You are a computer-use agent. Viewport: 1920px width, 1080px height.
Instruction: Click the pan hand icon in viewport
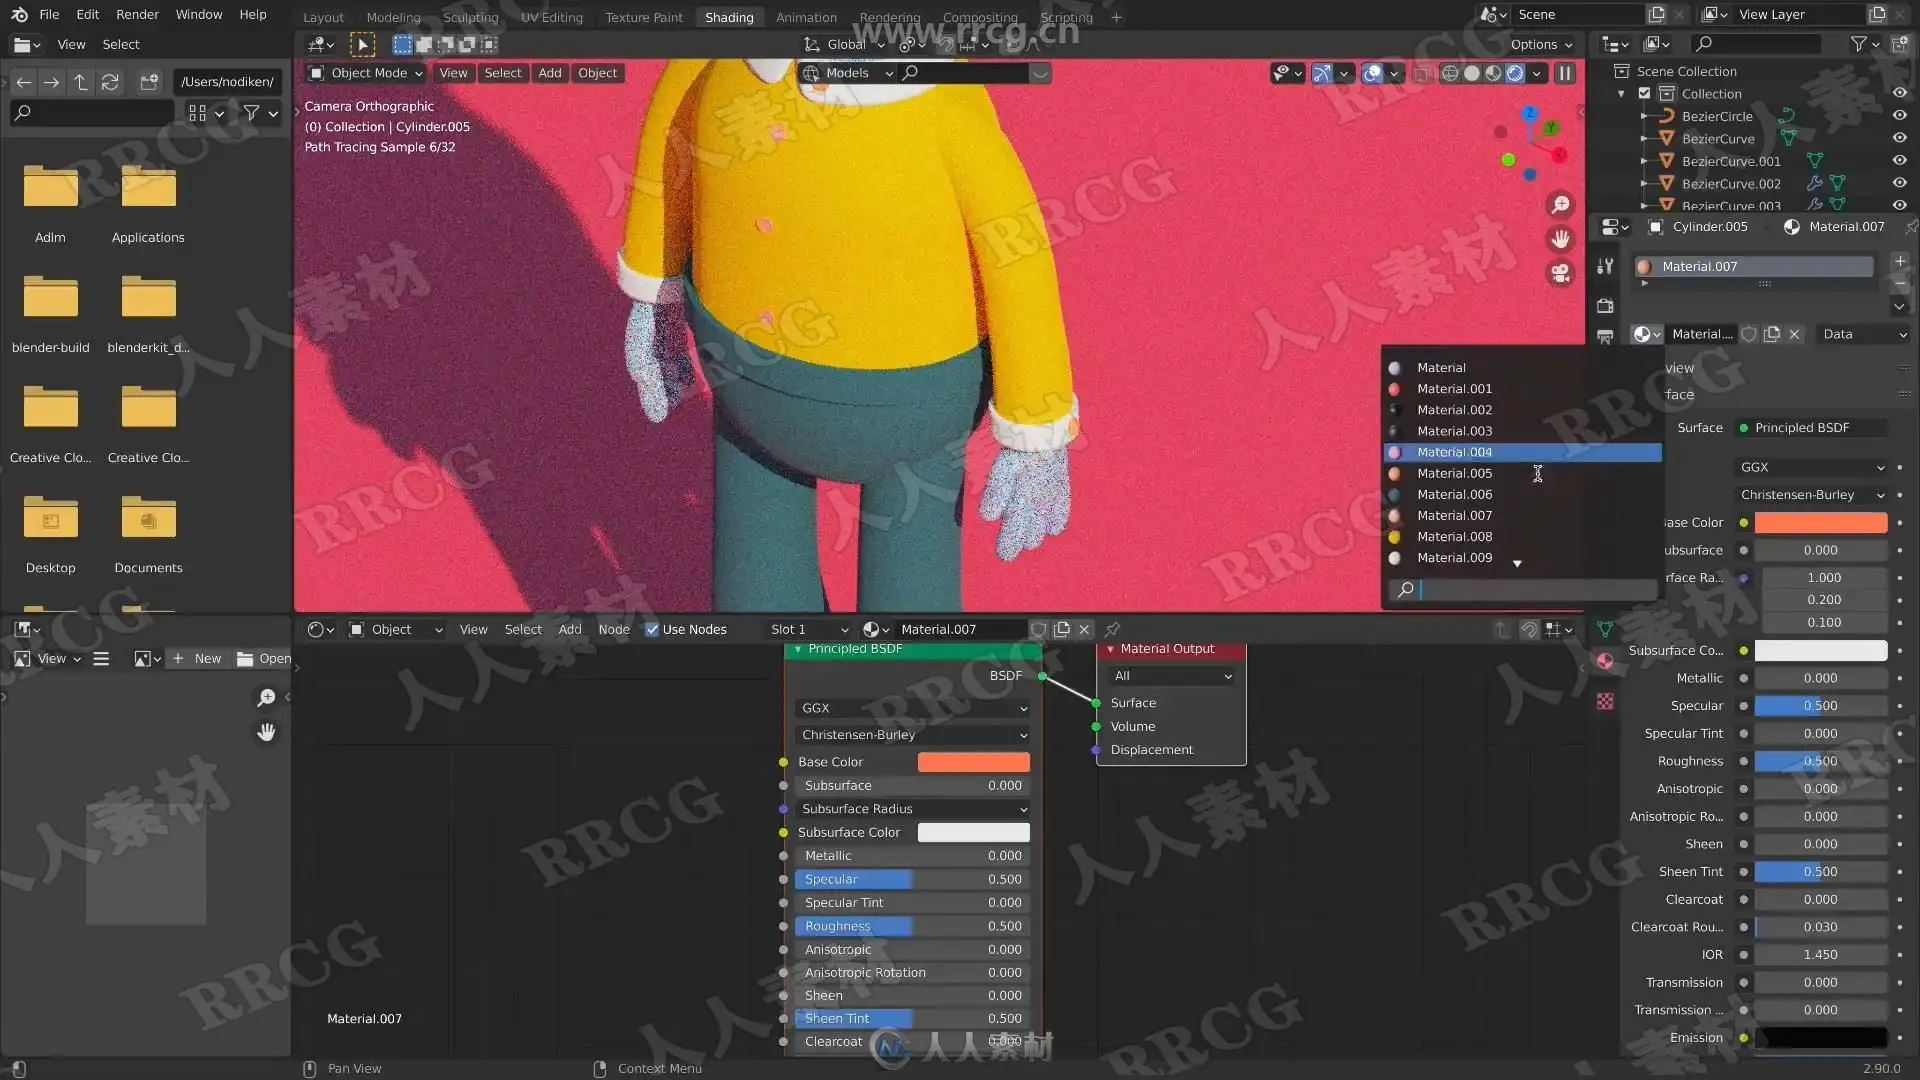point(1560,239)
